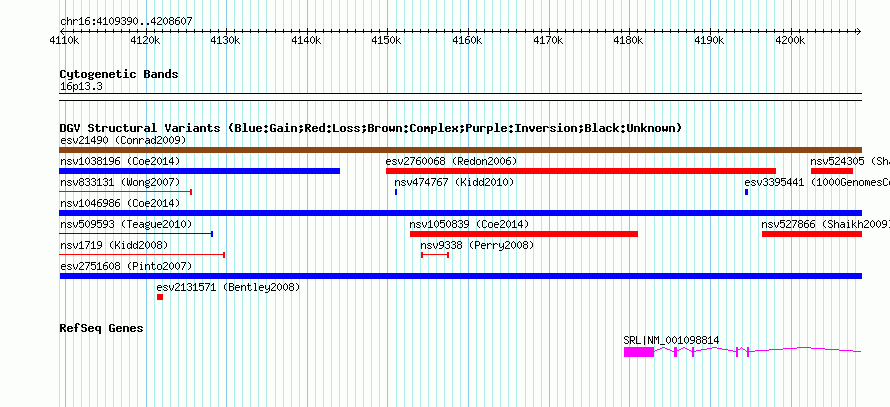Select the small red esv2131571 Bentley2008 block
This screenshot has height=407, width=890.
(160, 297)
